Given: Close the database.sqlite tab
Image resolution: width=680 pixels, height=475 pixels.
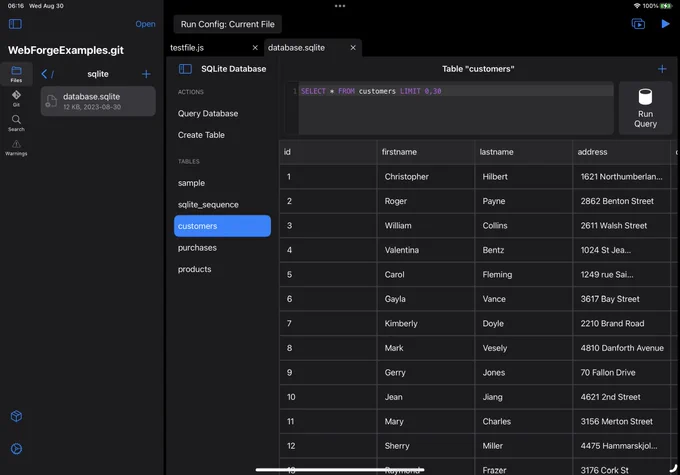Looking at the screenshot, I should [353, 48].
